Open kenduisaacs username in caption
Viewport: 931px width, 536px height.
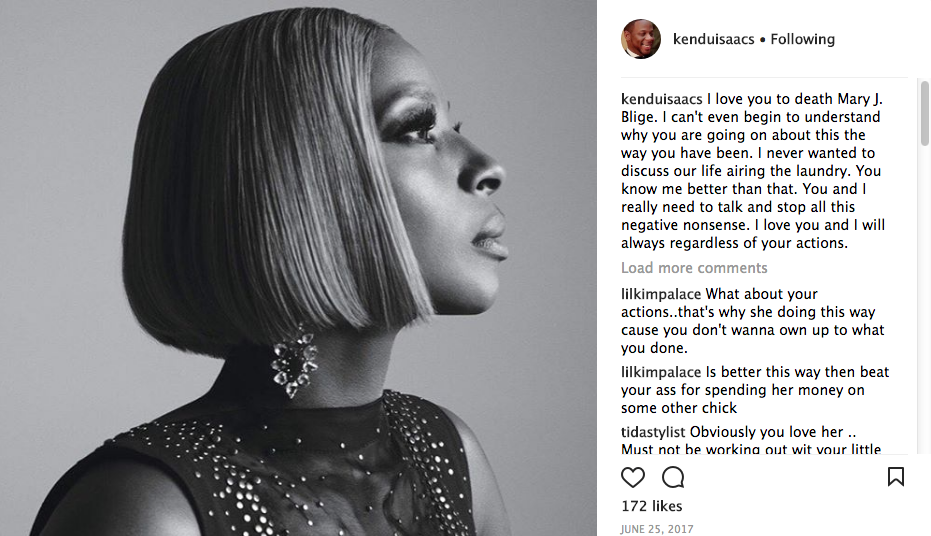tap(661, 99)
